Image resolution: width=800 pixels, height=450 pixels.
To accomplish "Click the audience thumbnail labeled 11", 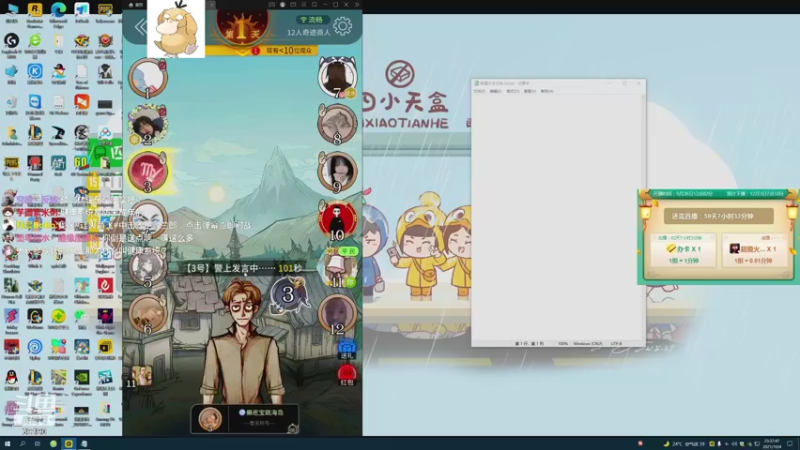I will 140,377.
